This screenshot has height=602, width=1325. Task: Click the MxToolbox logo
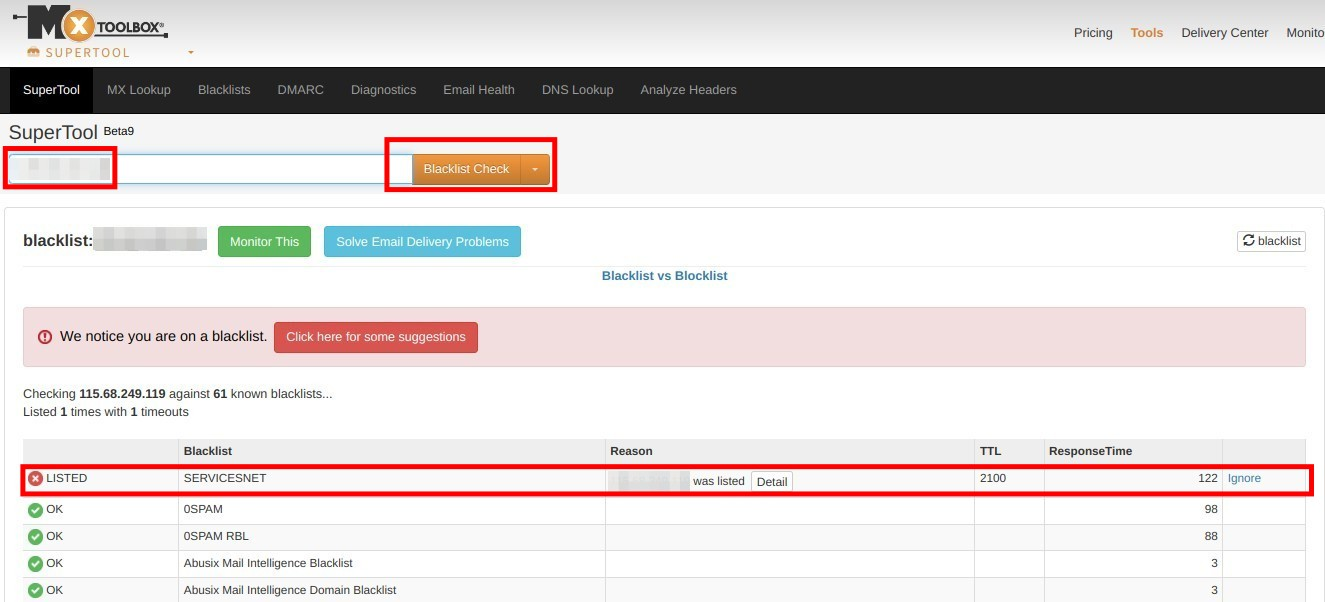tap(90, 24)
